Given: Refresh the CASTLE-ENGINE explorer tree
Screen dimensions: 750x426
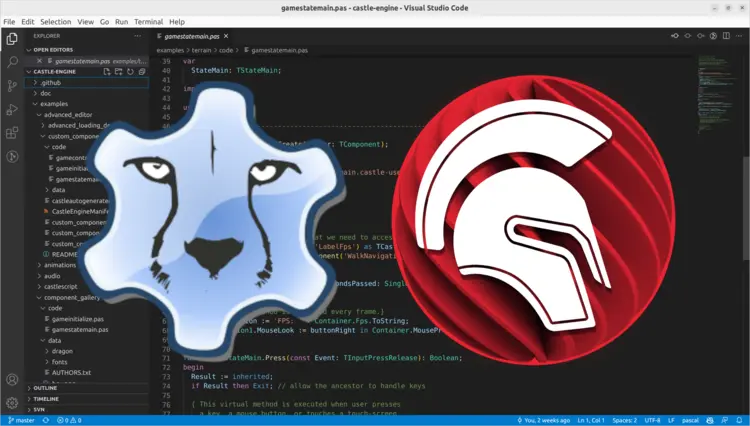Looking at the screenshot, I should [130, 72].
